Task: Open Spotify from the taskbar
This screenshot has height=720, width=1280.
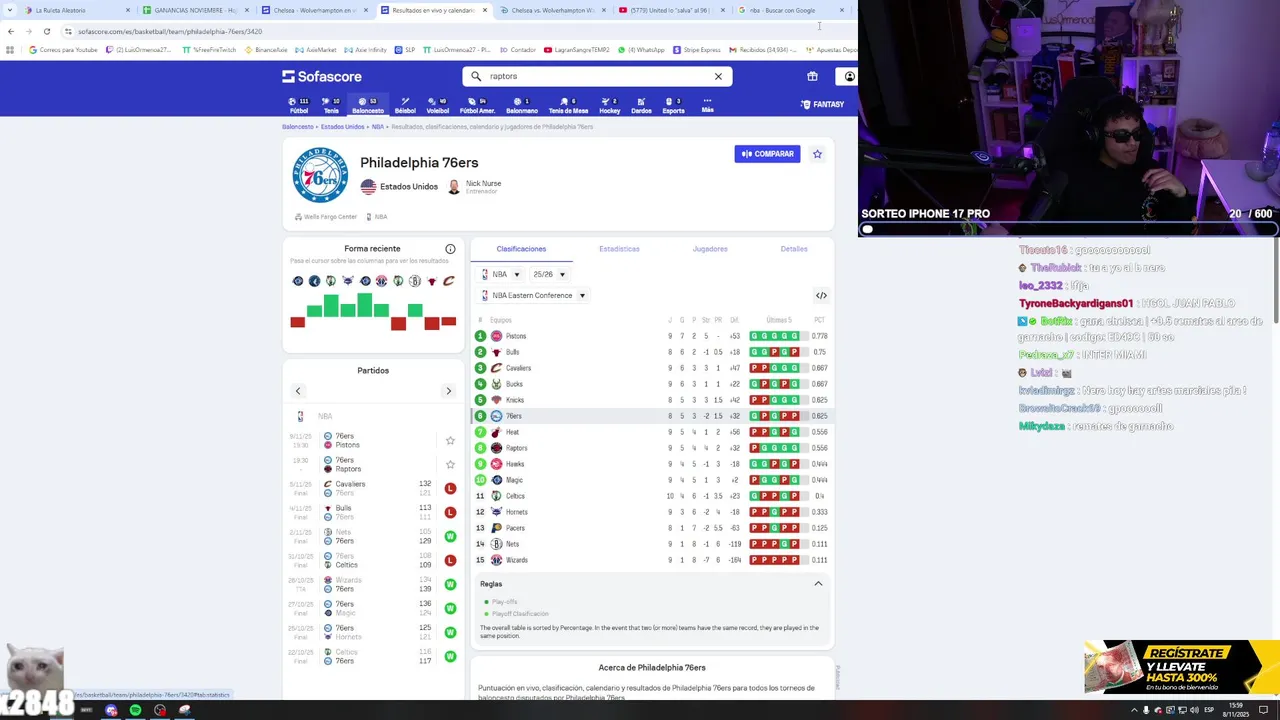Action: [135, 710]
